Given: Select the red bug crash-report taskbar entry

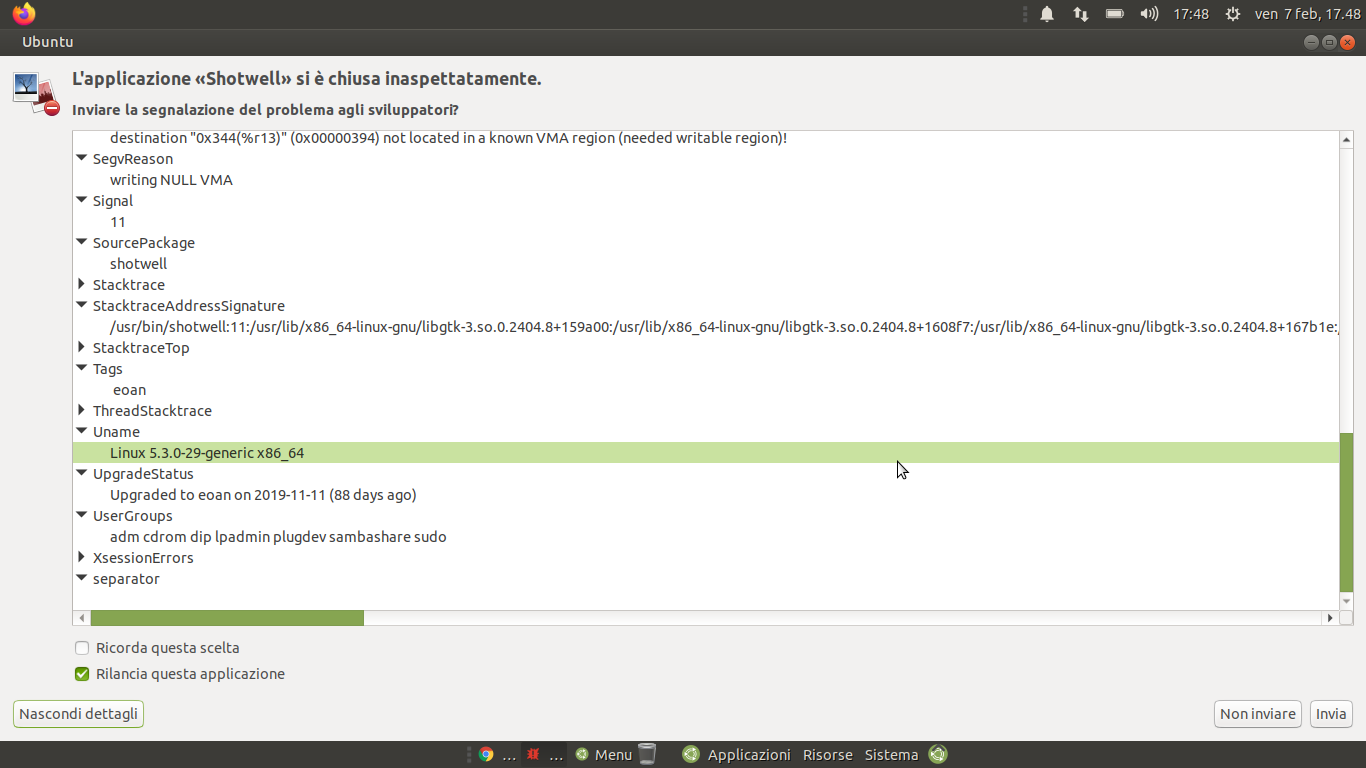Looking at the screenshot, I should 544,755.
